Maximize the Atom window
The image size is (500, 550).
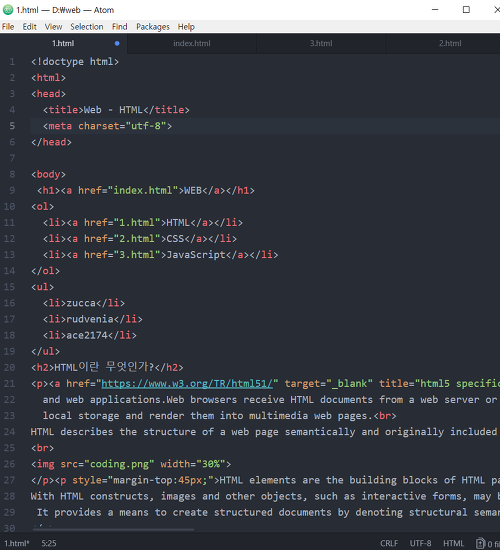(466, 10)
